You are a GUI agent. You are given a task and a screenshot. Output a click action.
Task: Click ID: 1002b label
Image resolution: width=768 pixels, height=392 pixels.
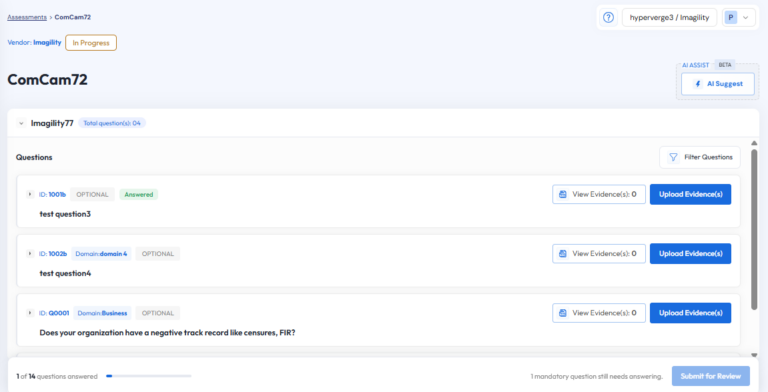[53, 254]
